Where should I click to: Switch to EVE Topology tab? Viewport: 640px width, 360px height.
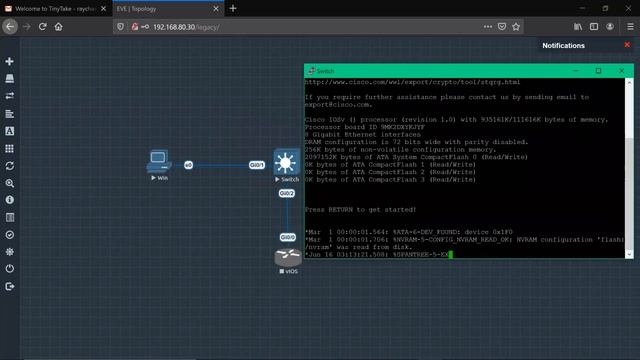click(163, 9)
